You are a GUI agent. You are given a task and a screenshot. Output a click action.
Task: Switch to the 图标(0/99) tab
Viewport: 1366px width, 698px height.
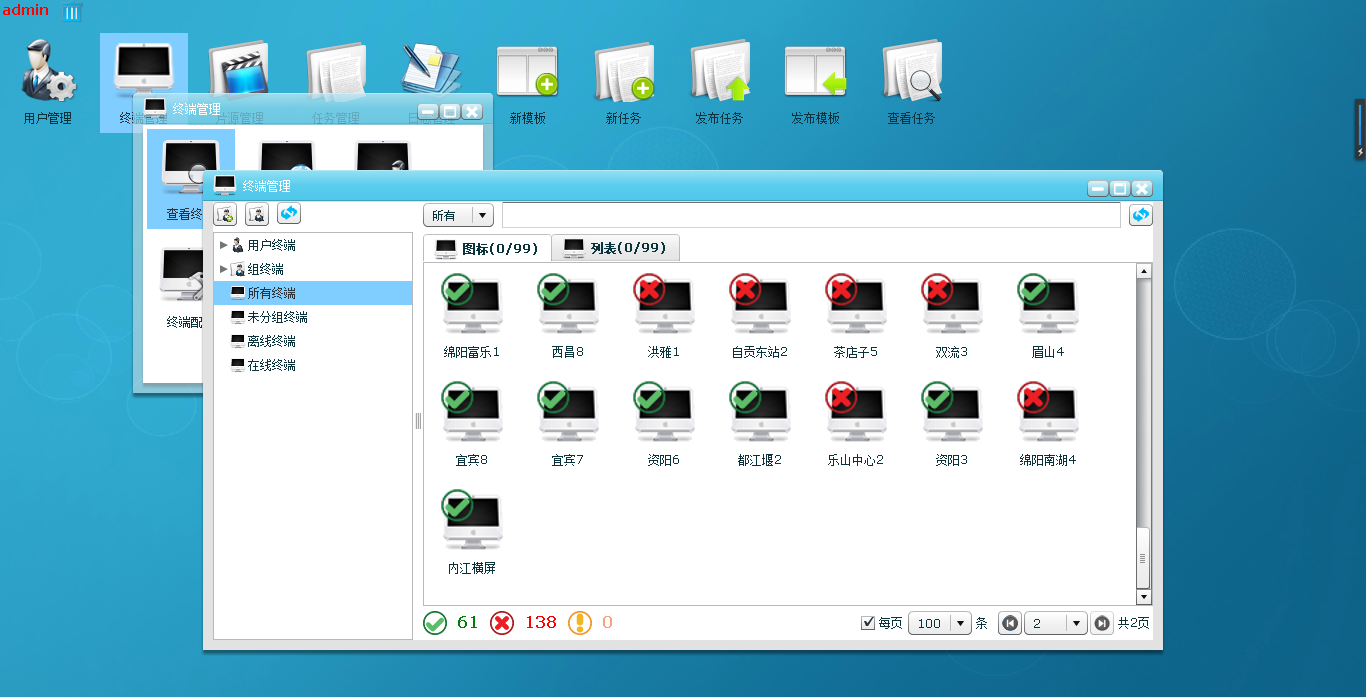487,248
